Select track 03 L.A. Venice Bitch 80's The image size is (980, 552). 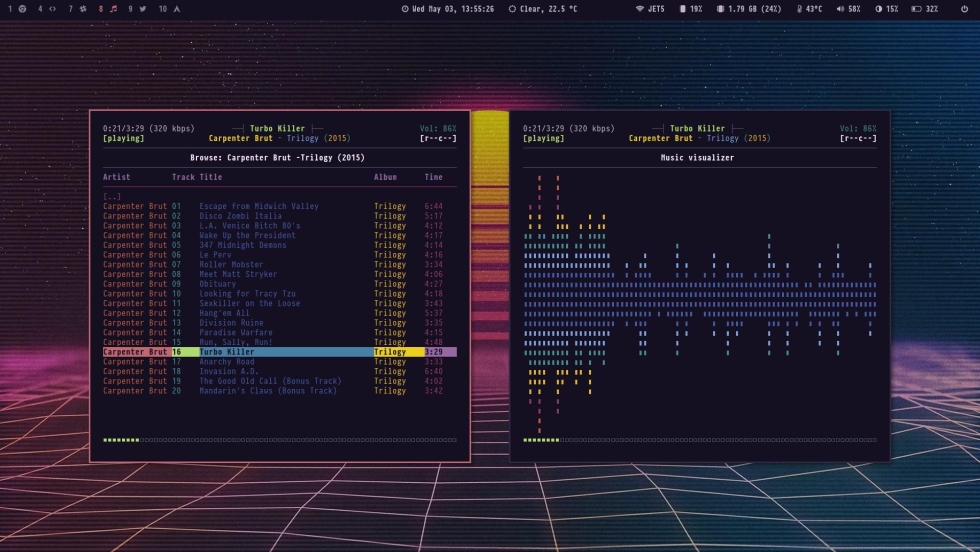pyautogui.click(x=280, y=226)
